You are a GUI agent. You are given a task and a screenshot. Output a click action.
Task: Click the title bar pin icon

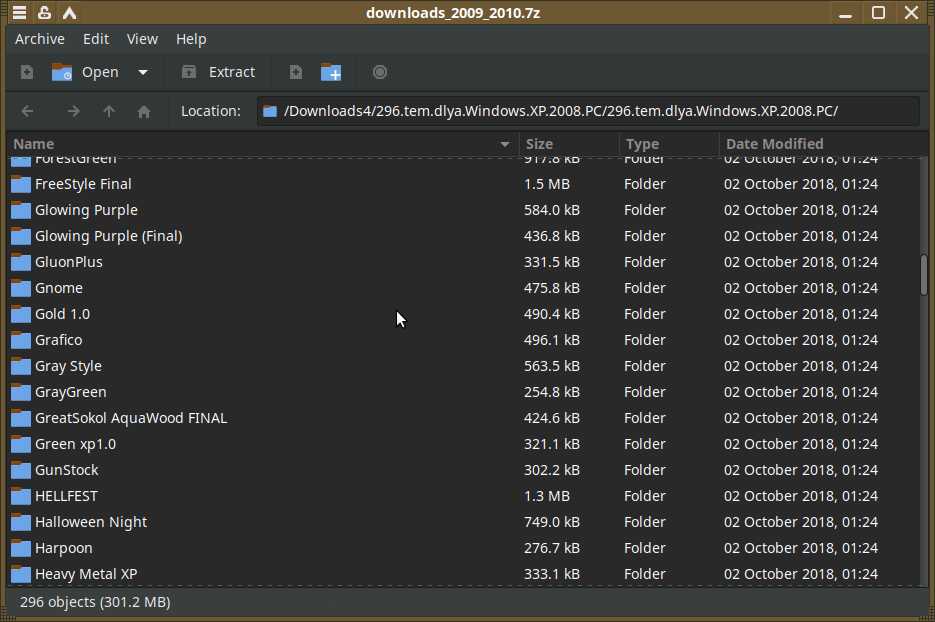(x=44, y=13)
